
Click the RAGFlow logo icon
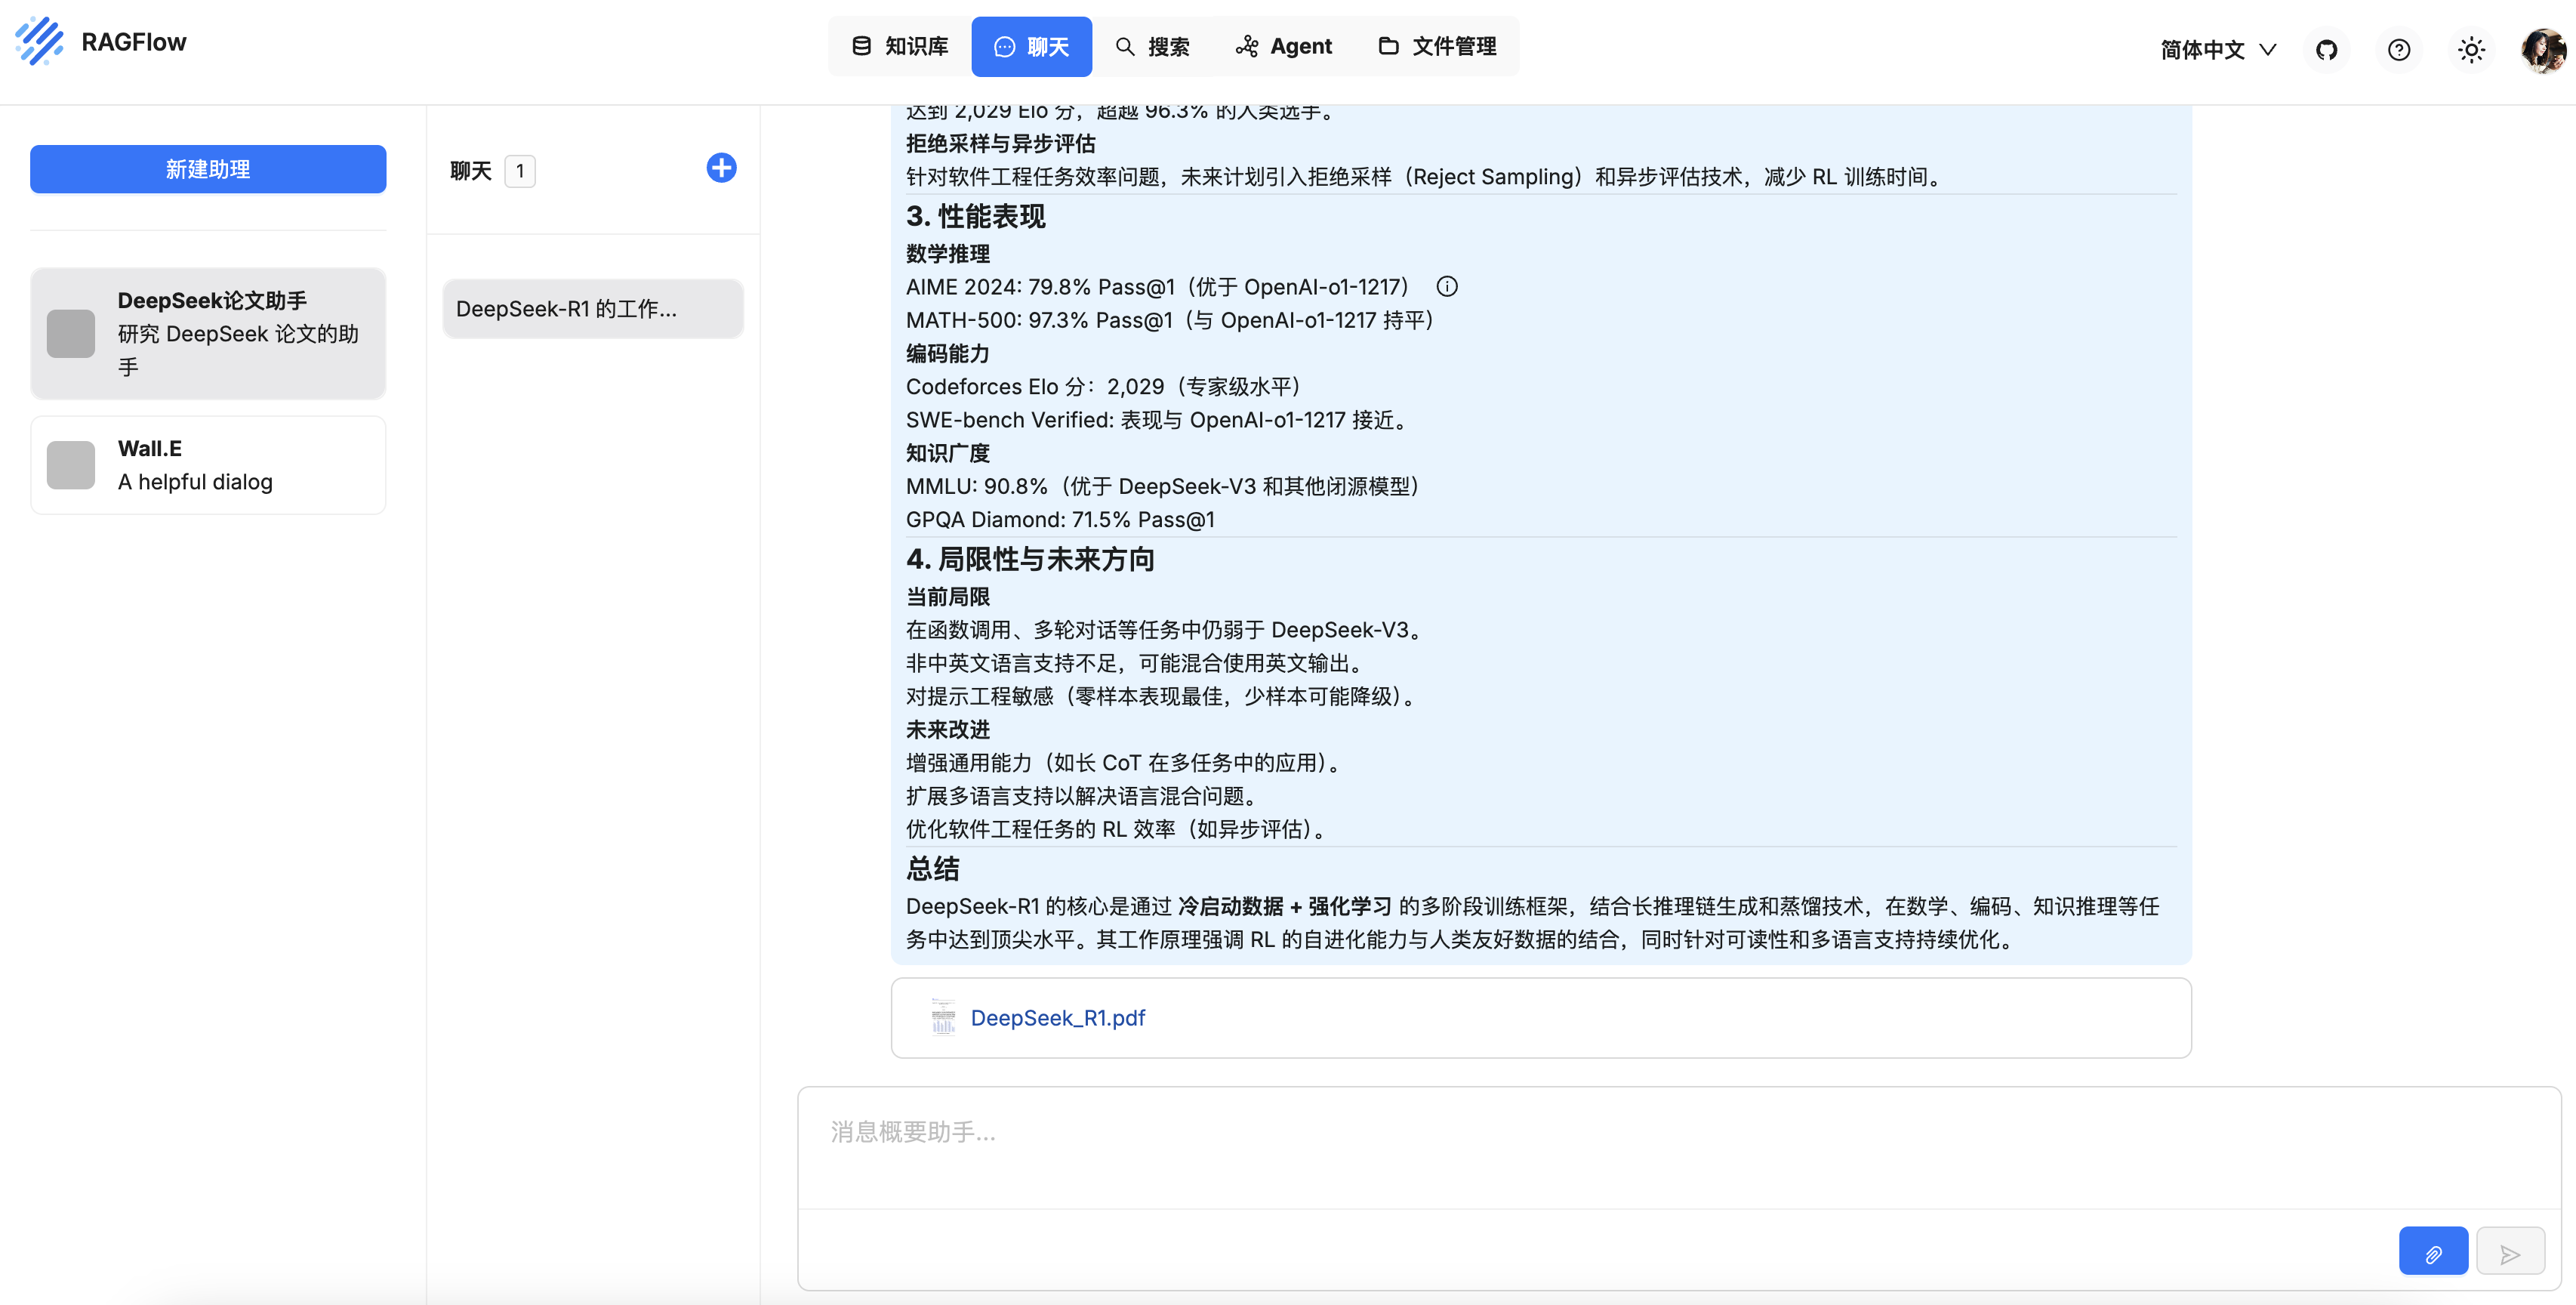[40, 42]
